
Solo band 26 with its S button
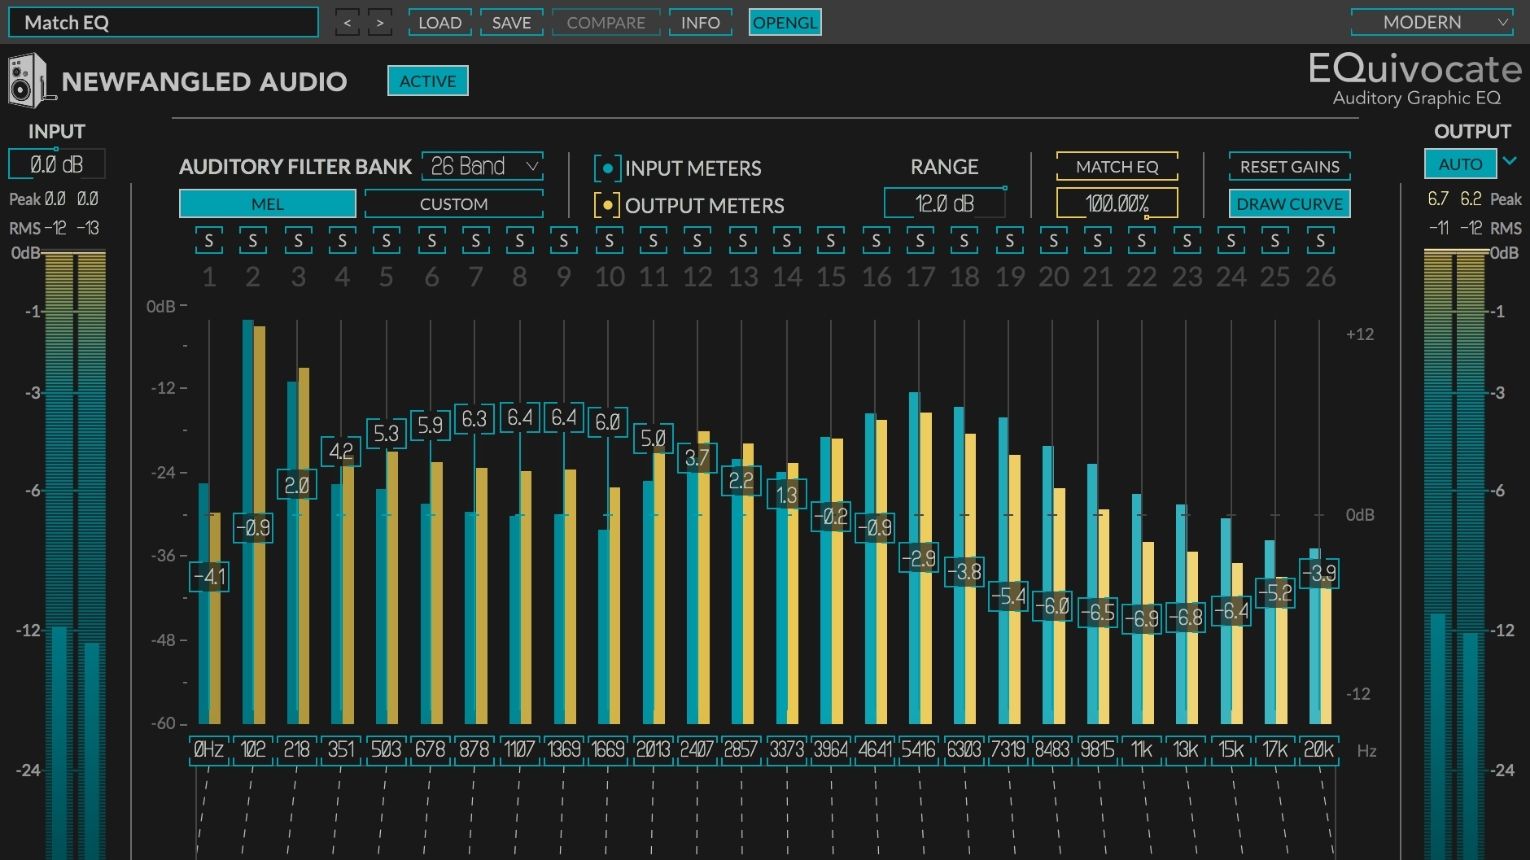1320,240
